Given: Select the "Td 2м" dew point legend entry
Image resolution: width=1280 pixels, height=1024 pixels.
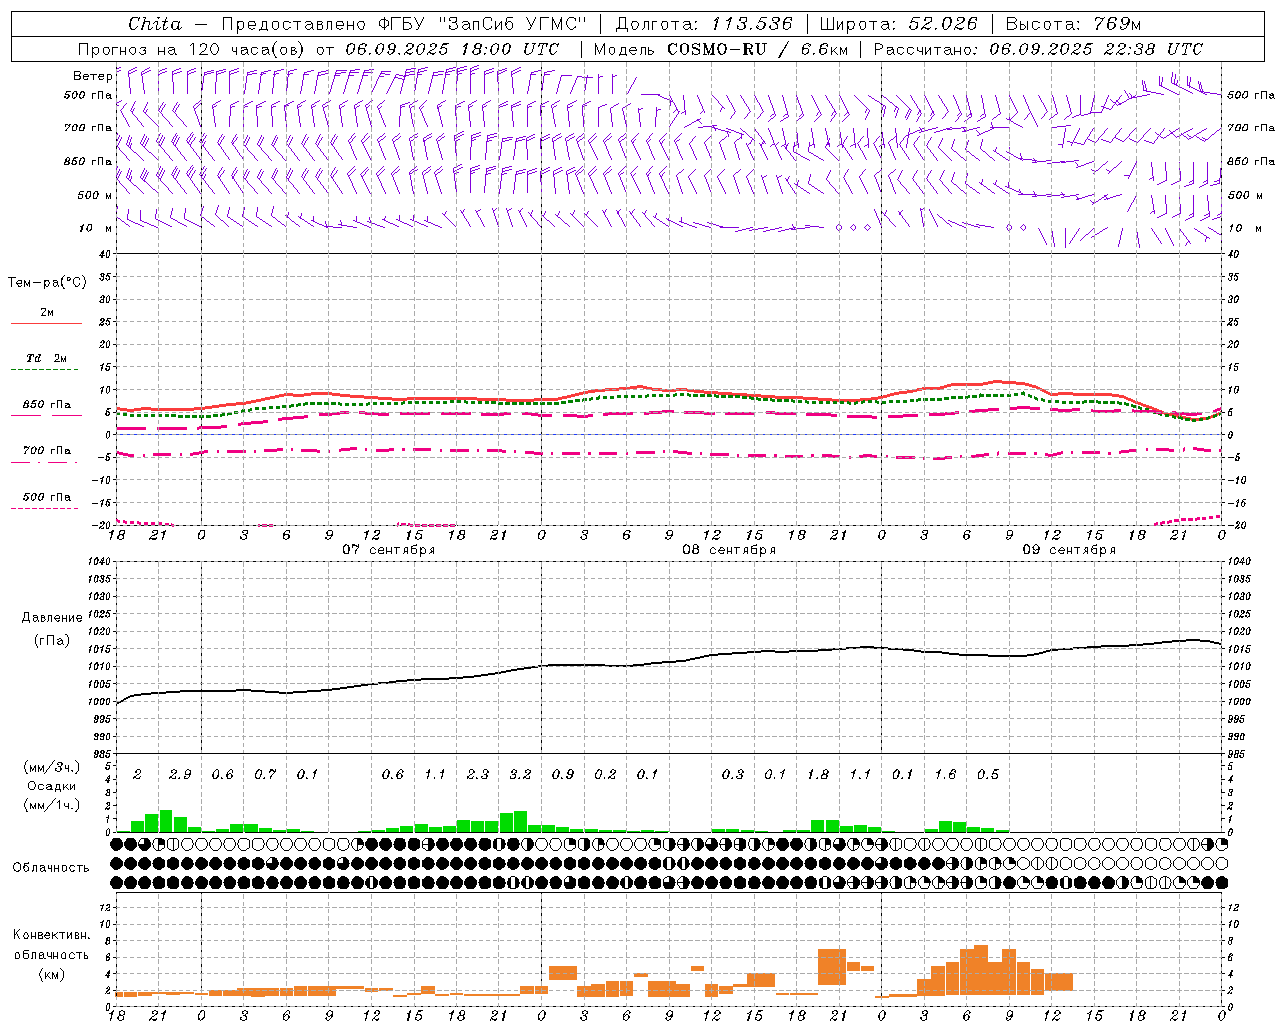Looking at the screenshot, I should 47,358.
